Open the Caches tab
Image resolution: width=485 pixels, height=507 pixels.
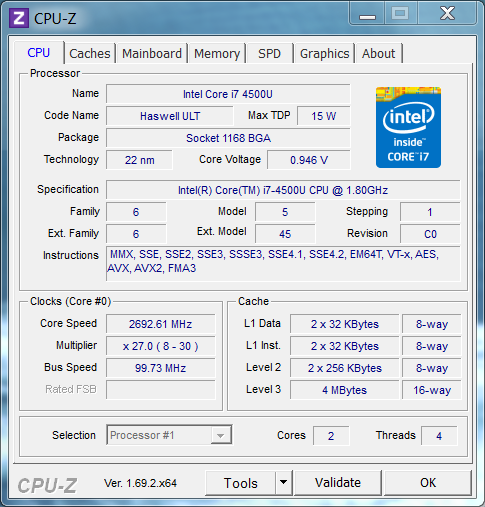point(90,53)
